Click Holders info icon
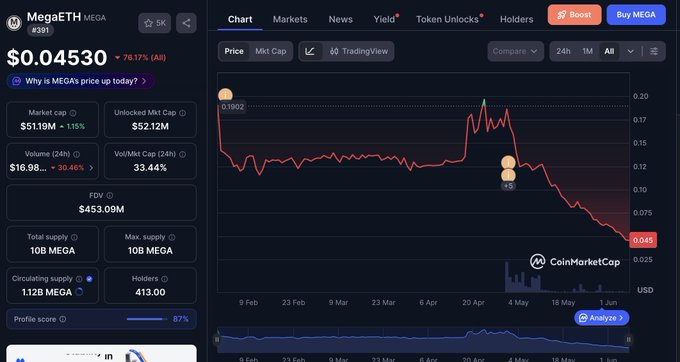The image size is (680, 362). tap(164, 279)
